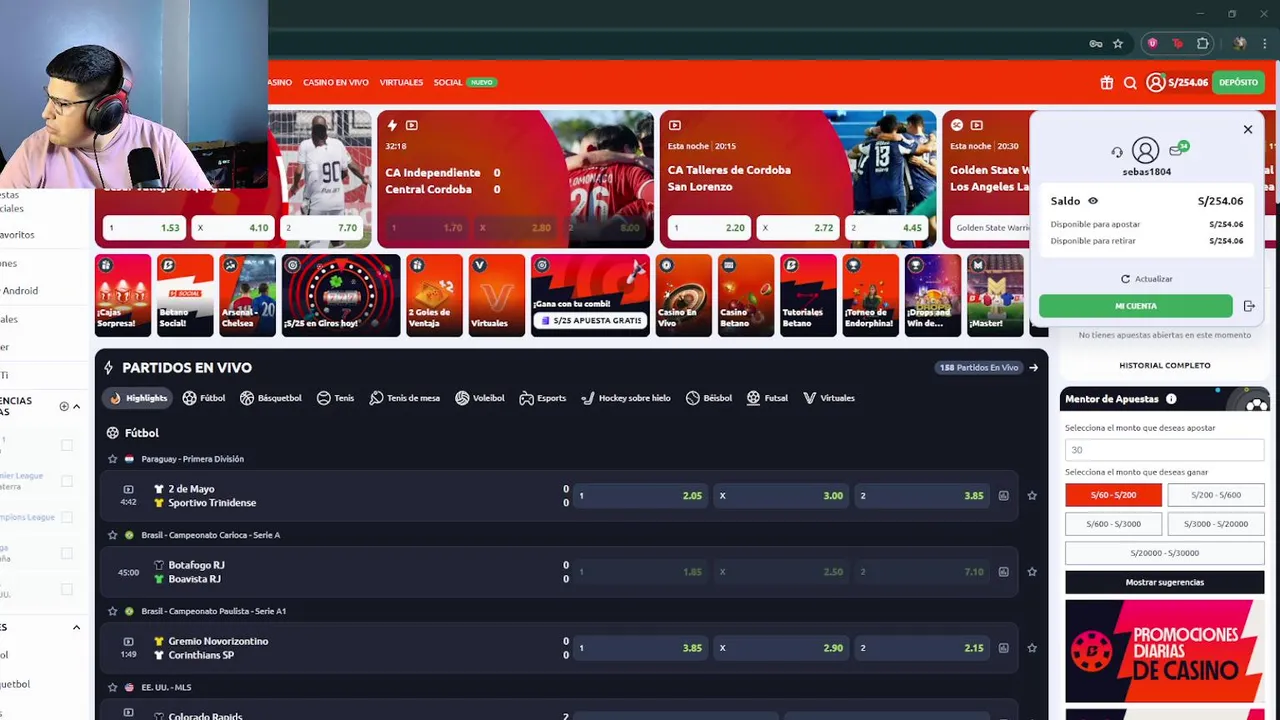The width and height of the screenshot is (1280, 720).
Task: Collapse the sports list chevron in sidebar
Action: pos(76,627)
